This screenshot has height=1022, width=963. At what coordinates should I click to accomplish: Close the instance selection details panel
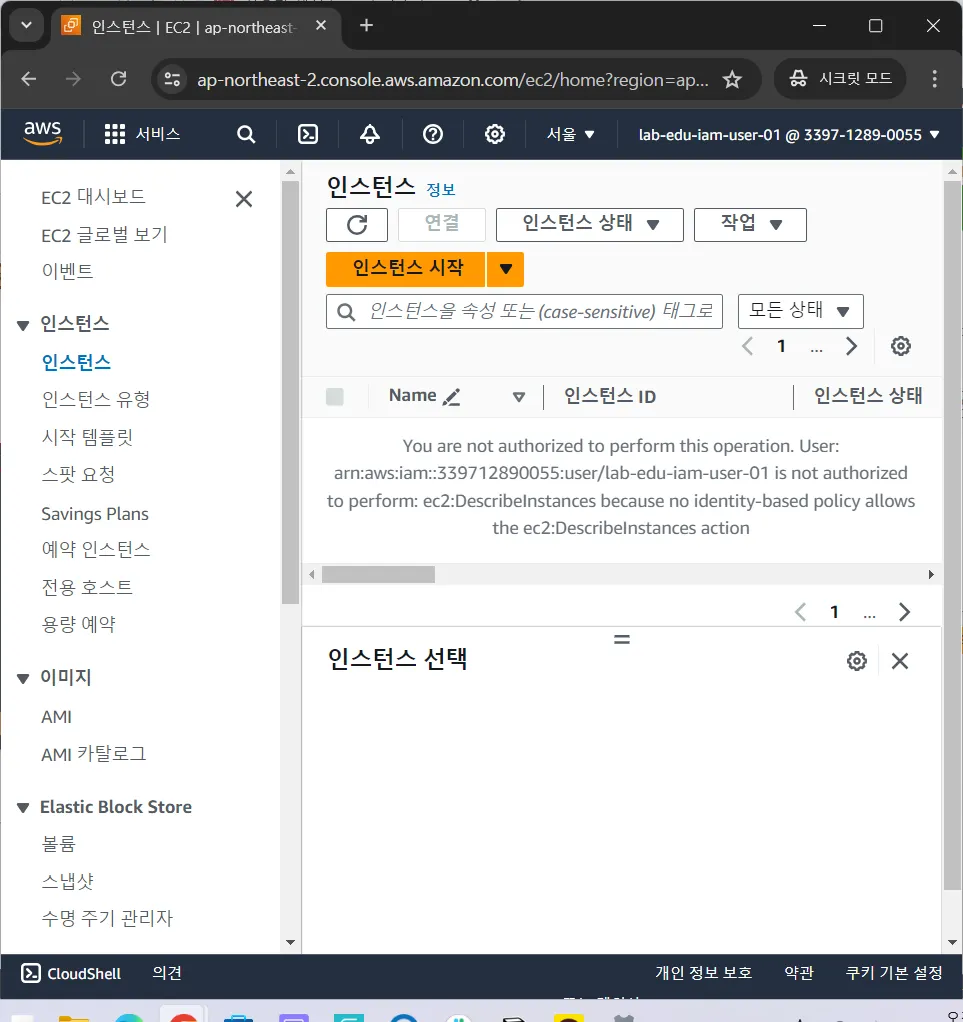pyautogui.click(x=900, y=661)
